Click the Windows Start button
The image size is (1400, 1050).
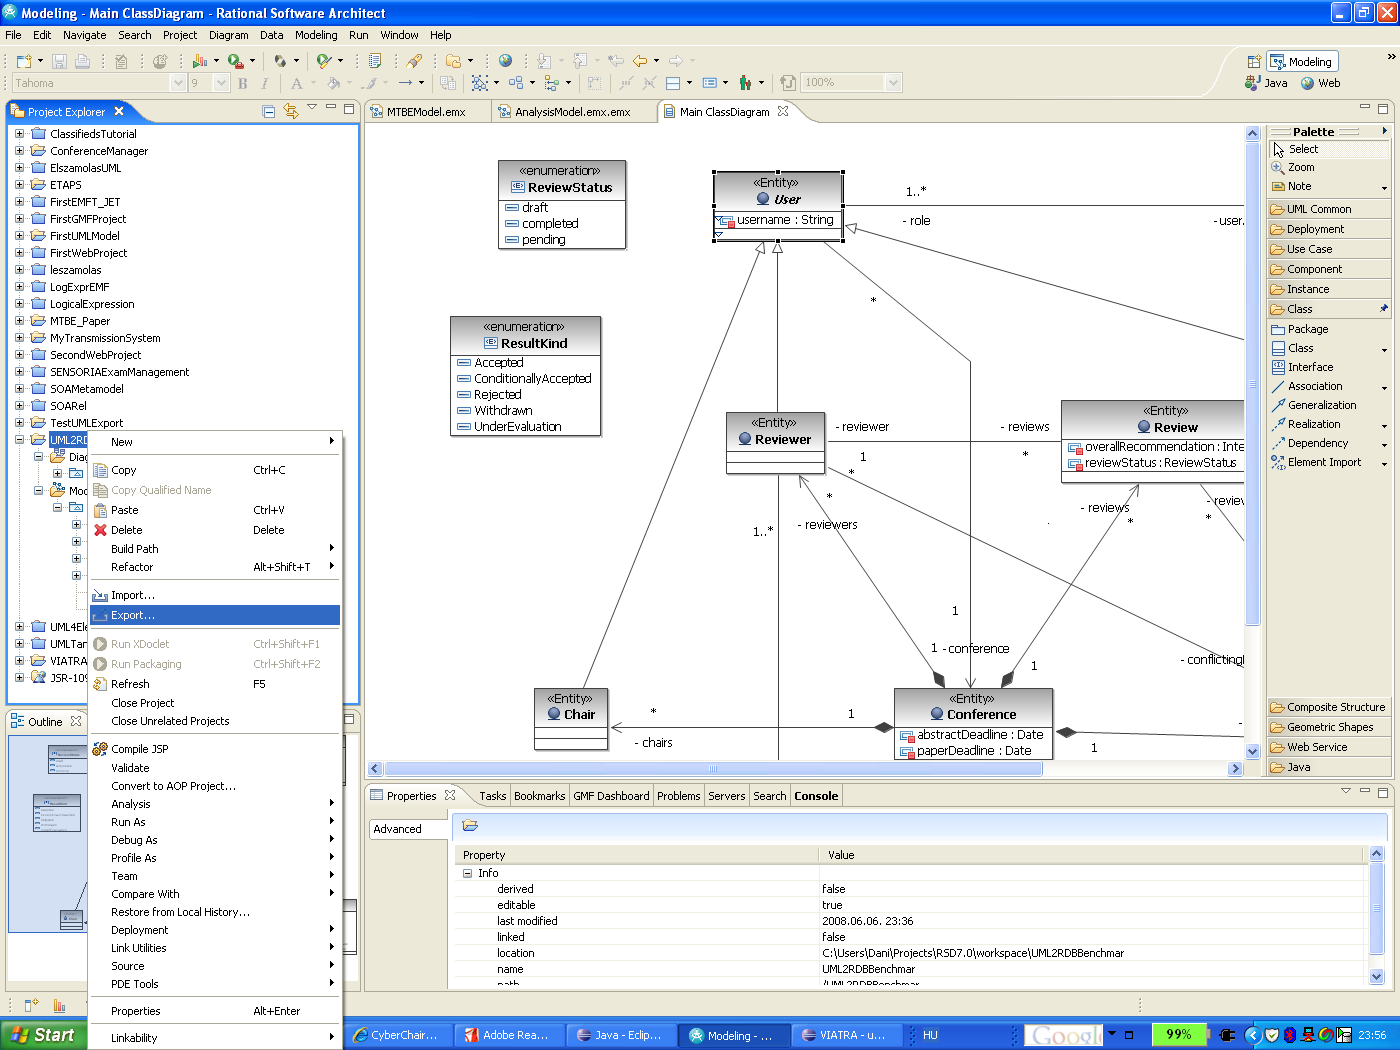43,1035
